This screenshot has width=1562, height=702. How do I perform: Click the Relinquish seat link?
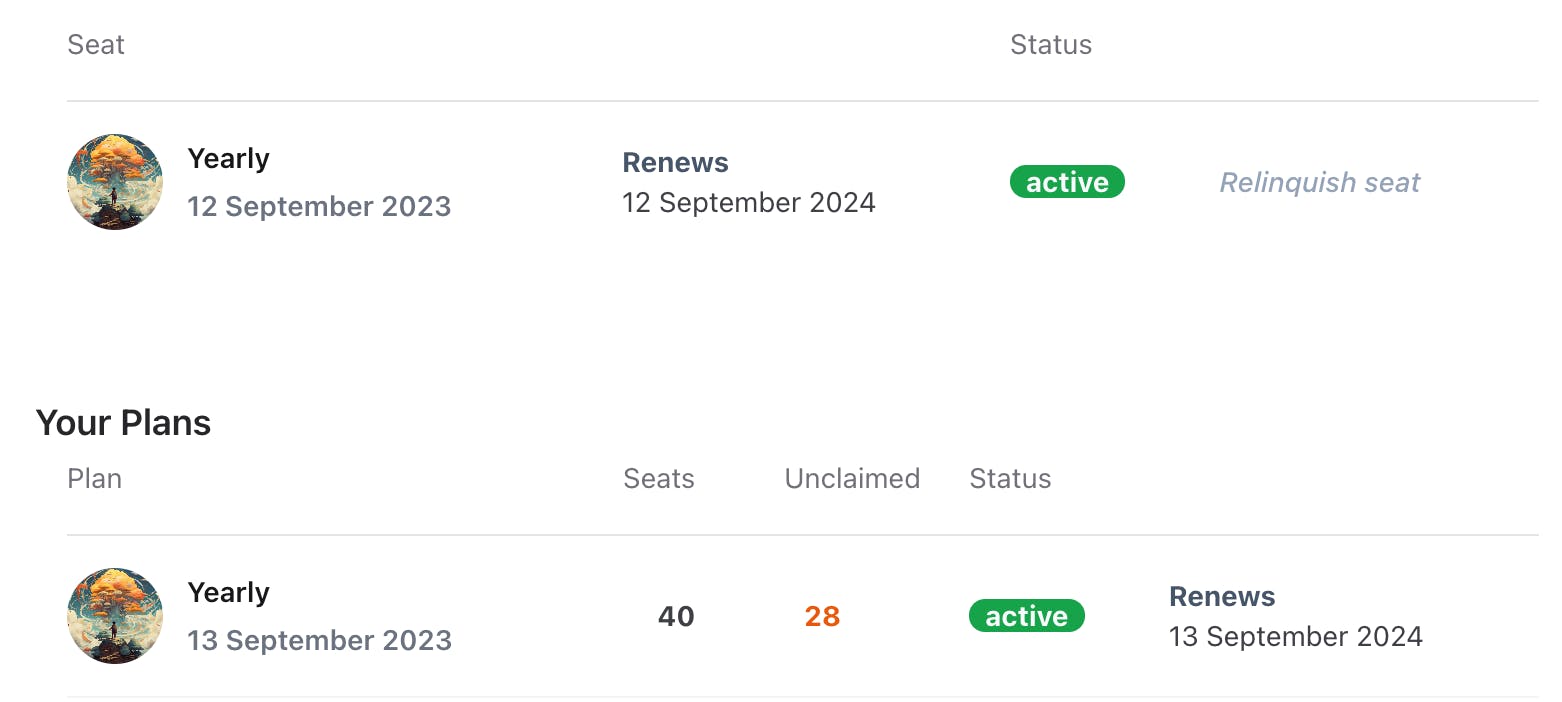pos(1319,183)
